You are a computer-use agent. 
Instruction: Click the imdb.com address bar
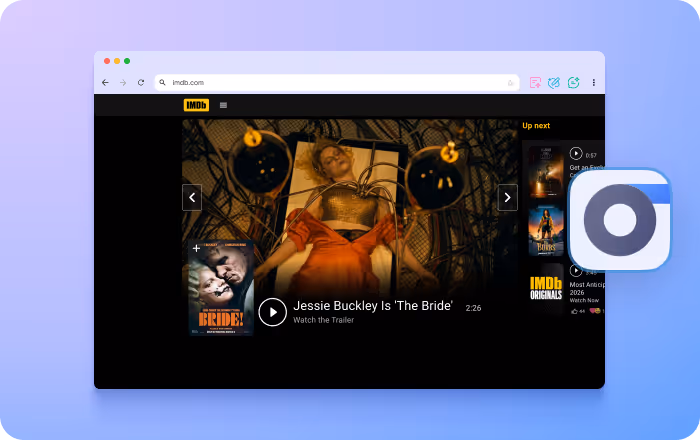(337, 83)
